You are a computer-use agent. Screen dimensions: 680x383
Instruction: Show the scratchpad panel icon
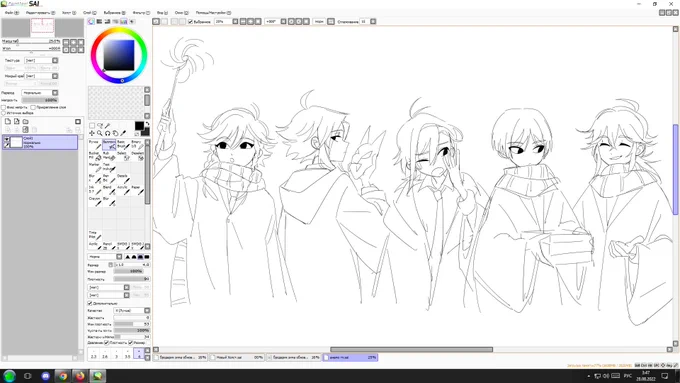pos(132,21)
